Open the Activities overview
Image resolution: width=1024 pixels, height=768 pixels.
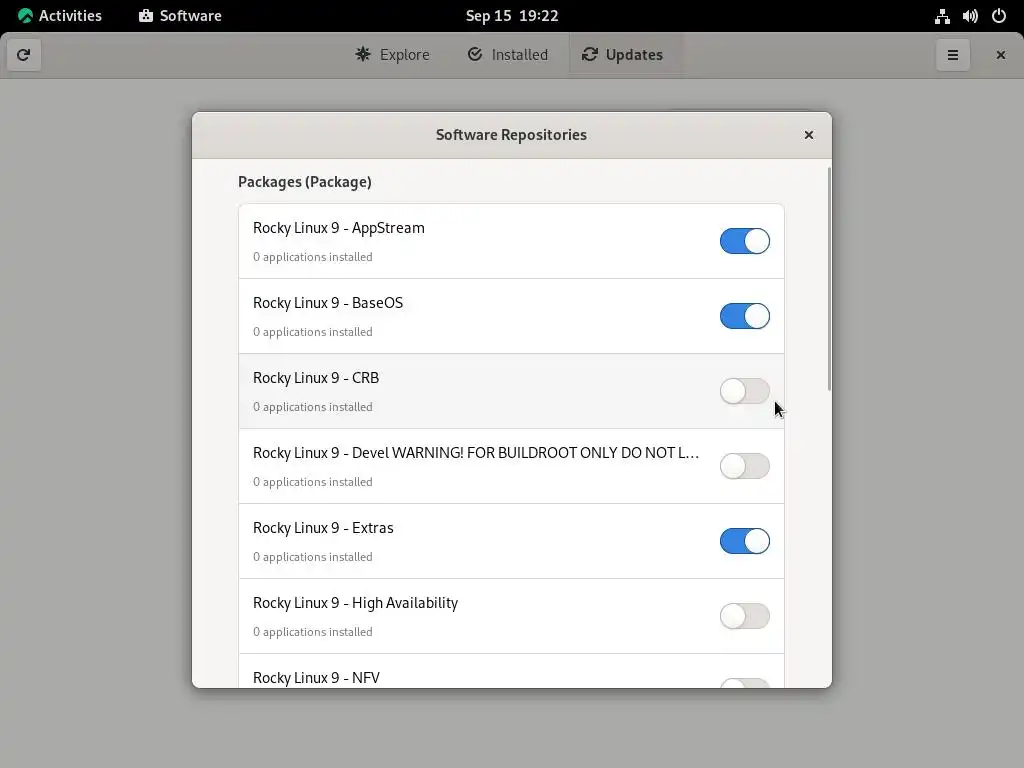[x=60, y=16]
